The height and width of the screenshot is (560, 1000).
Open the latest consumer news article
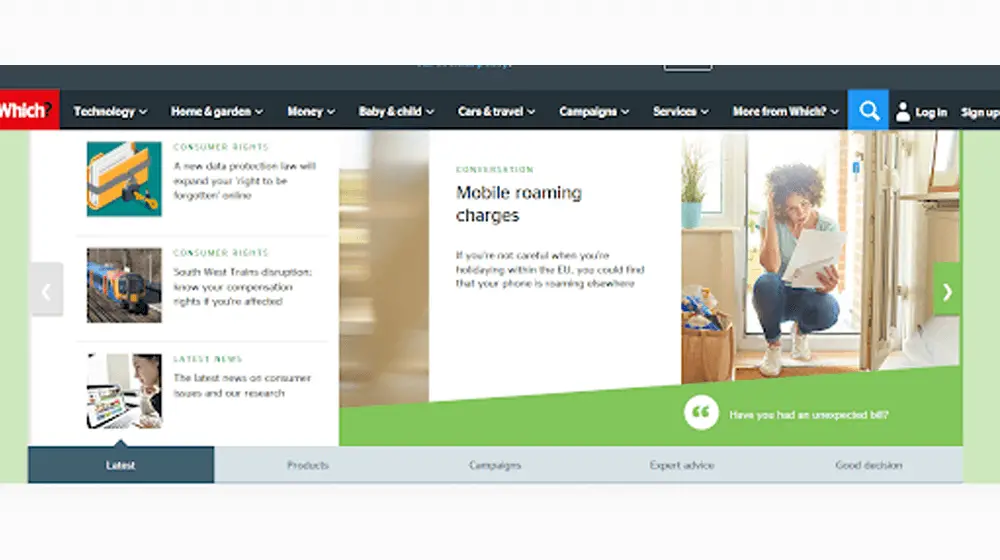(x=242, y=385)
